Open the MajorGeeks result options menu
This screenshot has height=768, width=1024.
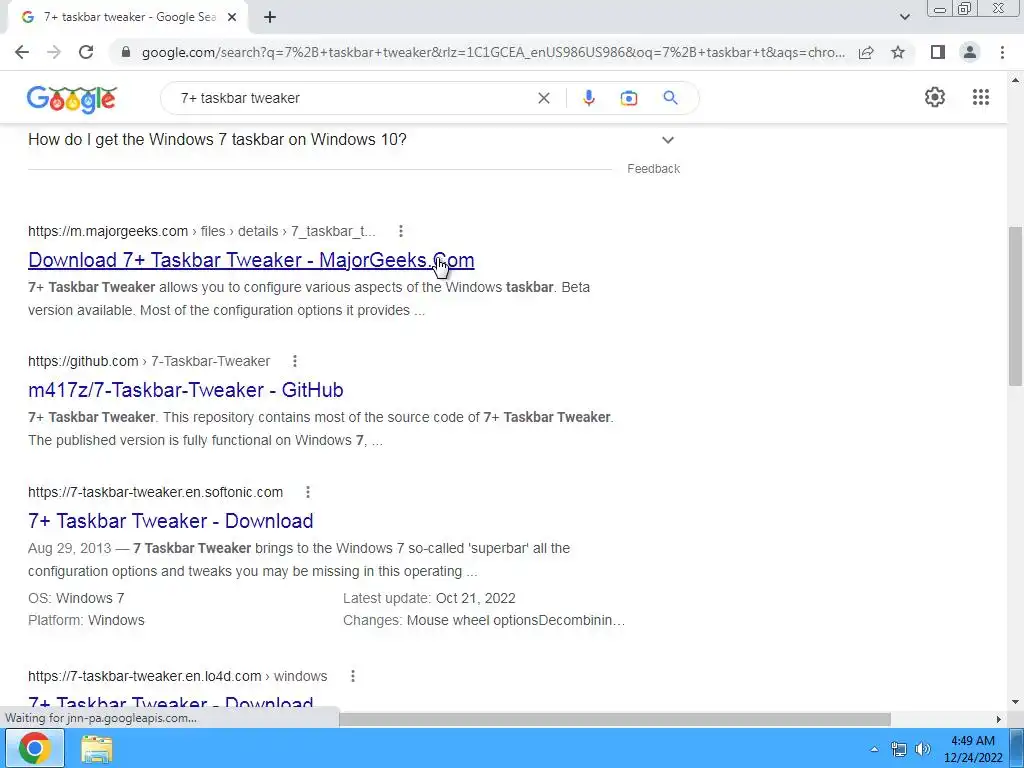click(x=400, y=231)
